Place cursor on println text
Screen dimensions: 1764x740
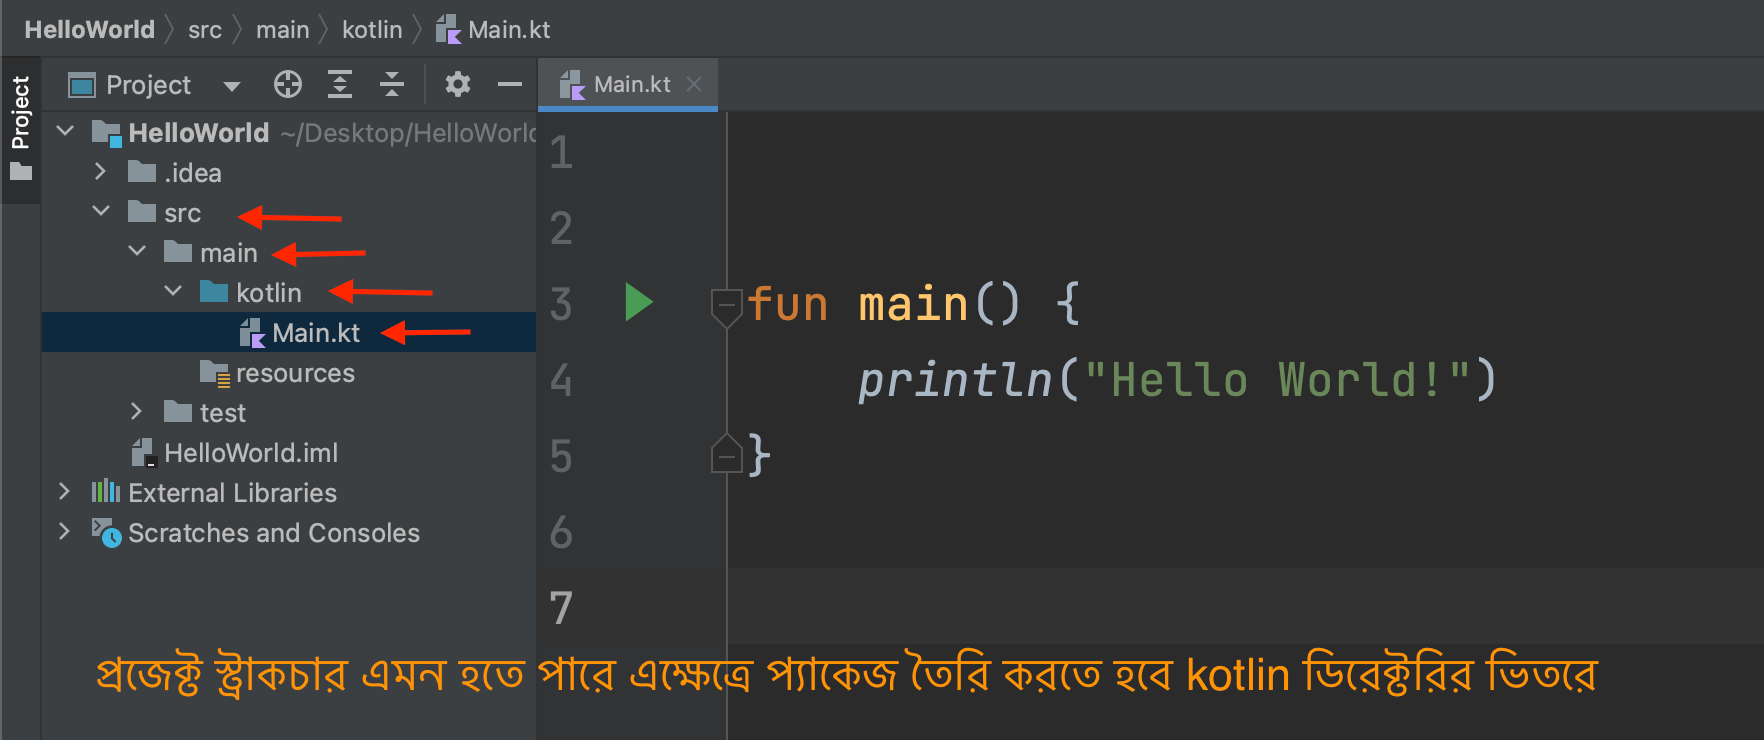pos(955,381)
